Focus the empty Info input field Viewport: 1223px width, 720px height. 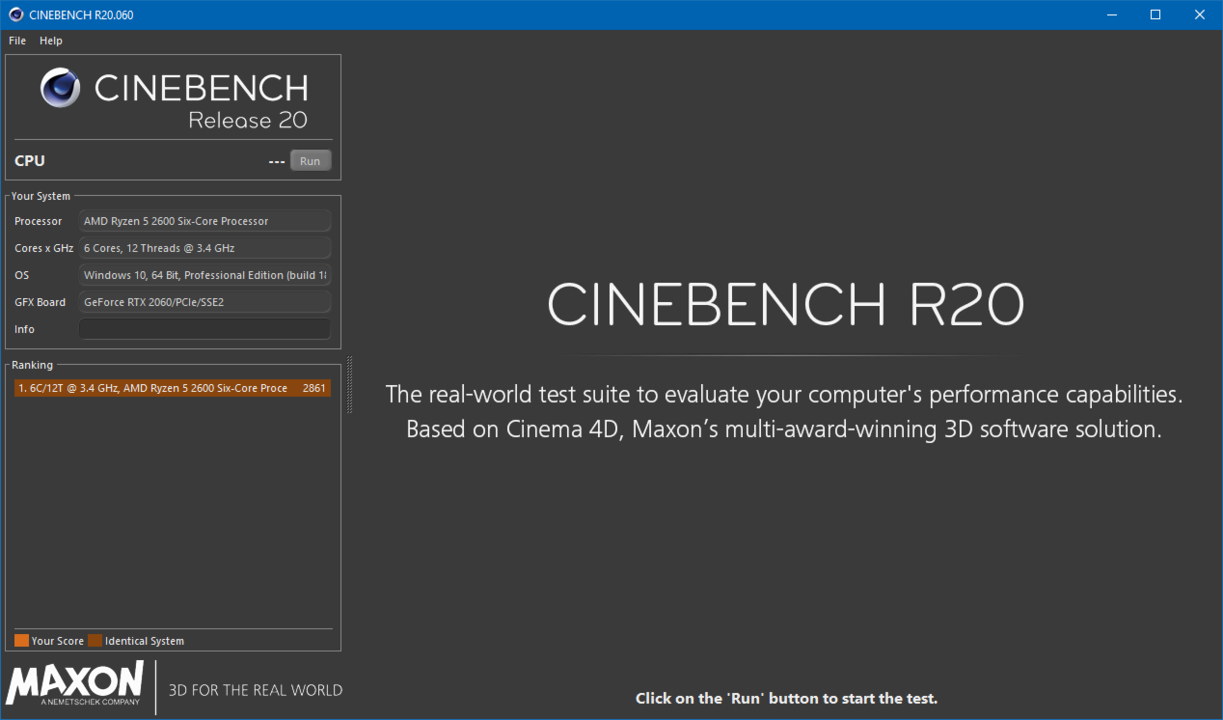tap(204, 329)
